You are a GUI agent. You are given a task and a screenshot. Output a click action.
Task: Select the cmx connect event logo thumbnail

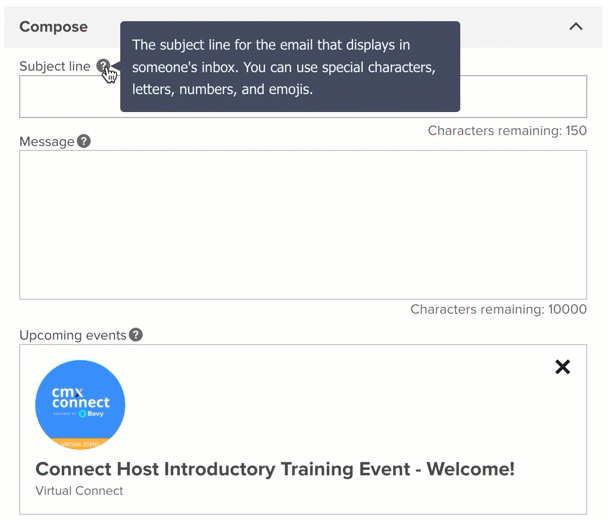pos(80,405)
